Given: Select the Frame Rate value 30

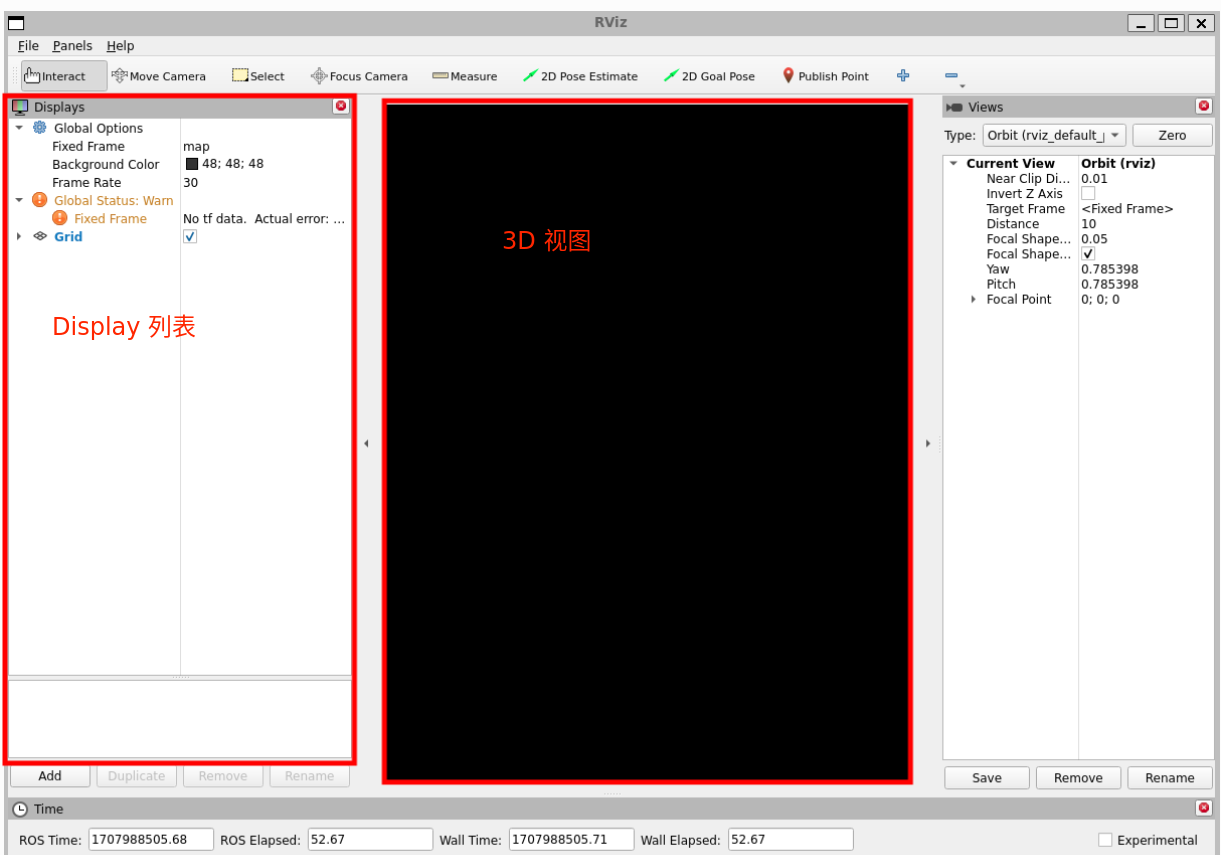Looking at the screenshot, I should pyautogui.click(x=190, y=182).
